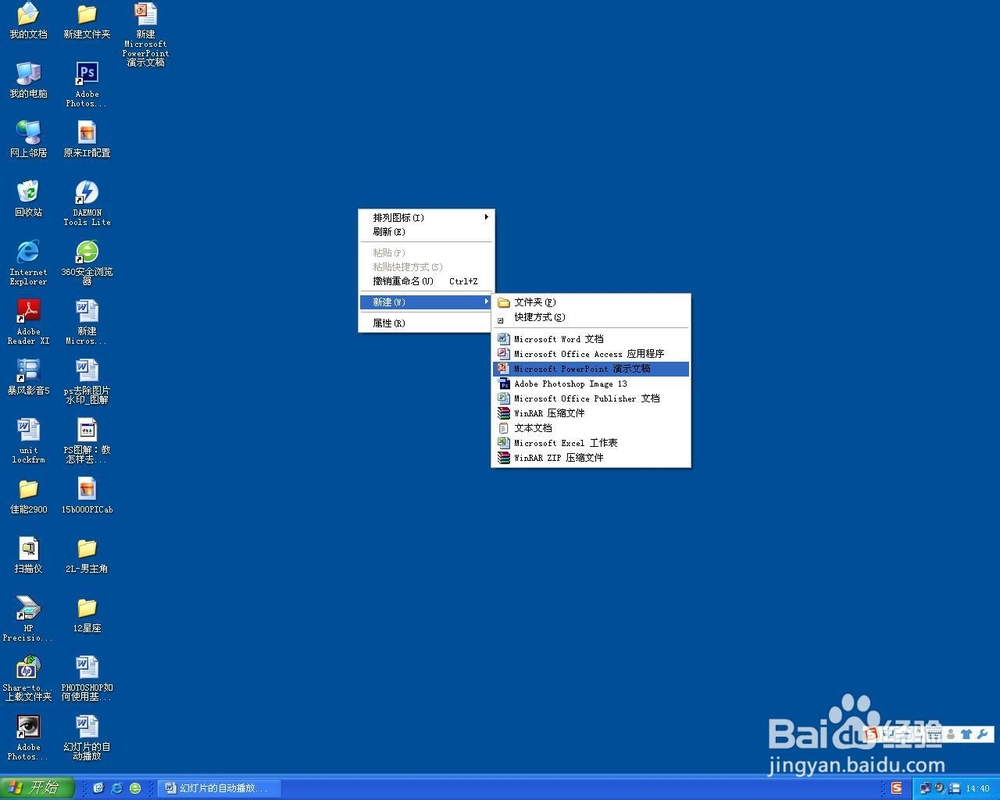Open Sogou input bar skin shirt icon
This screenshot has width=1000, height=800.
(966, 734)
